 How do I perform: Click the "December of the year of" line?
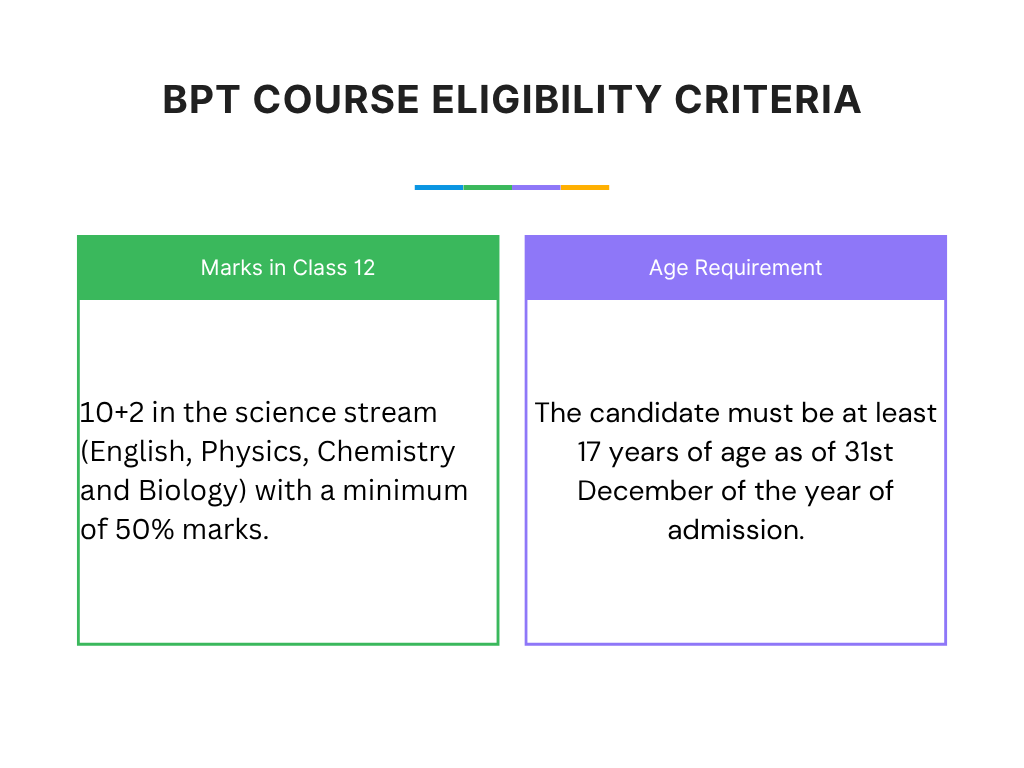point(736,491)
